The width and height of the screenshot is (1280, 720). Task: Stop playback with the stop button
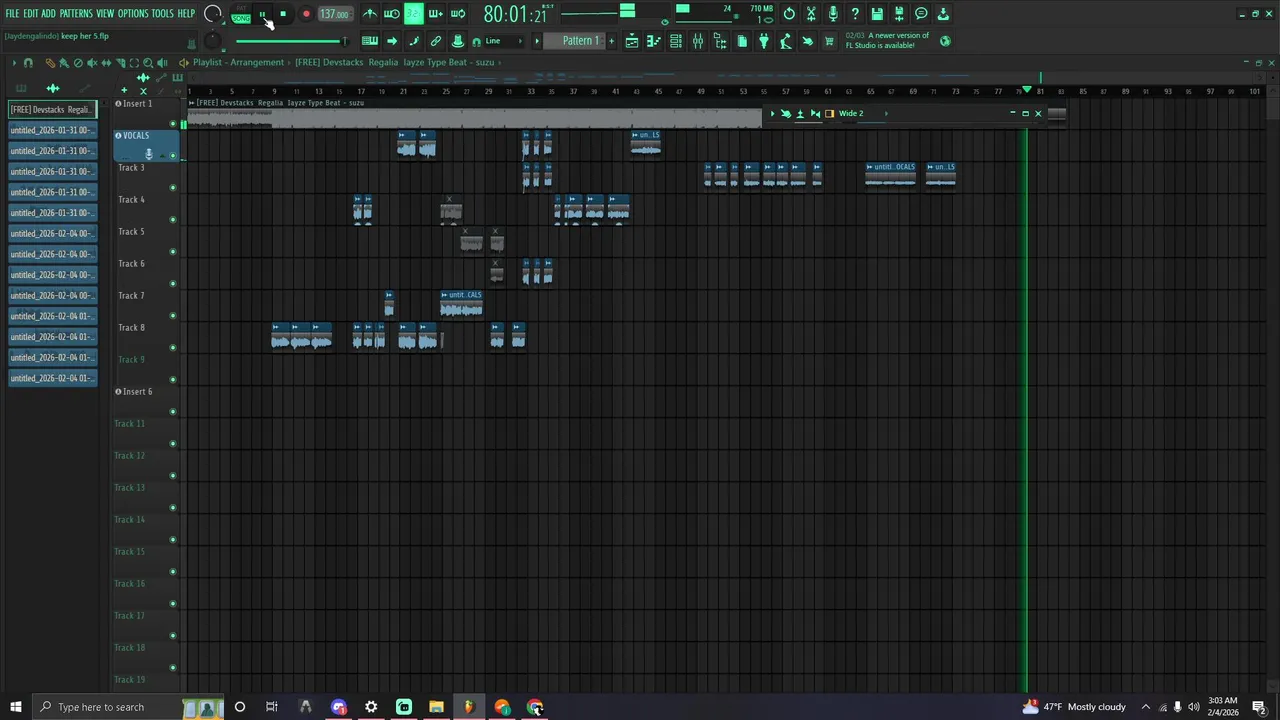click(283, 14)
